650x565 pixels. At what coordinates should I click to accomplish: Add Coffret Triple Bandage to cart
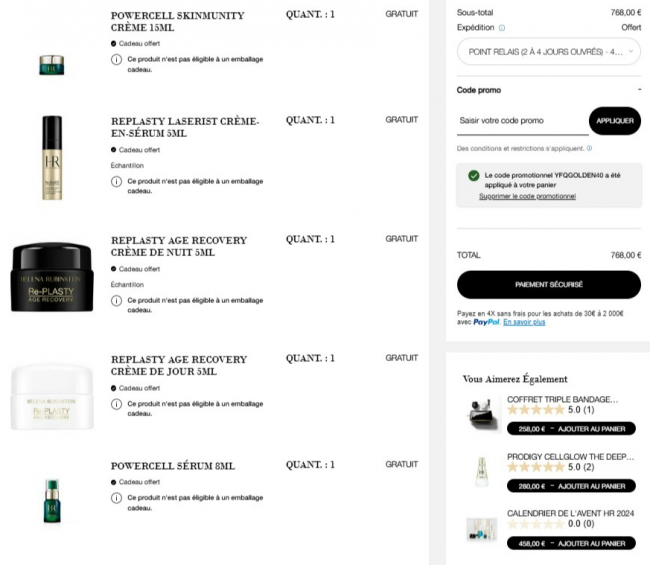pos(571,429)
